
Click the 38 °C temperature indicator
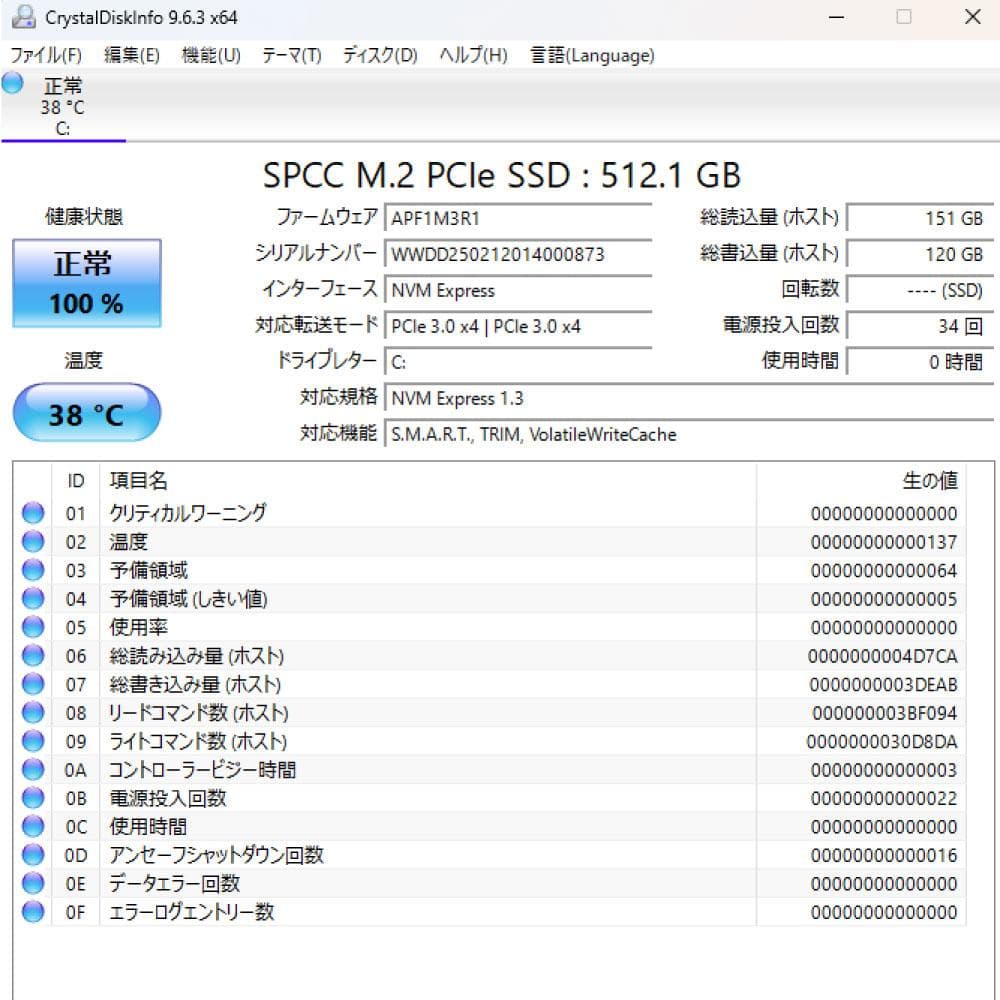[x=86, y=411]
